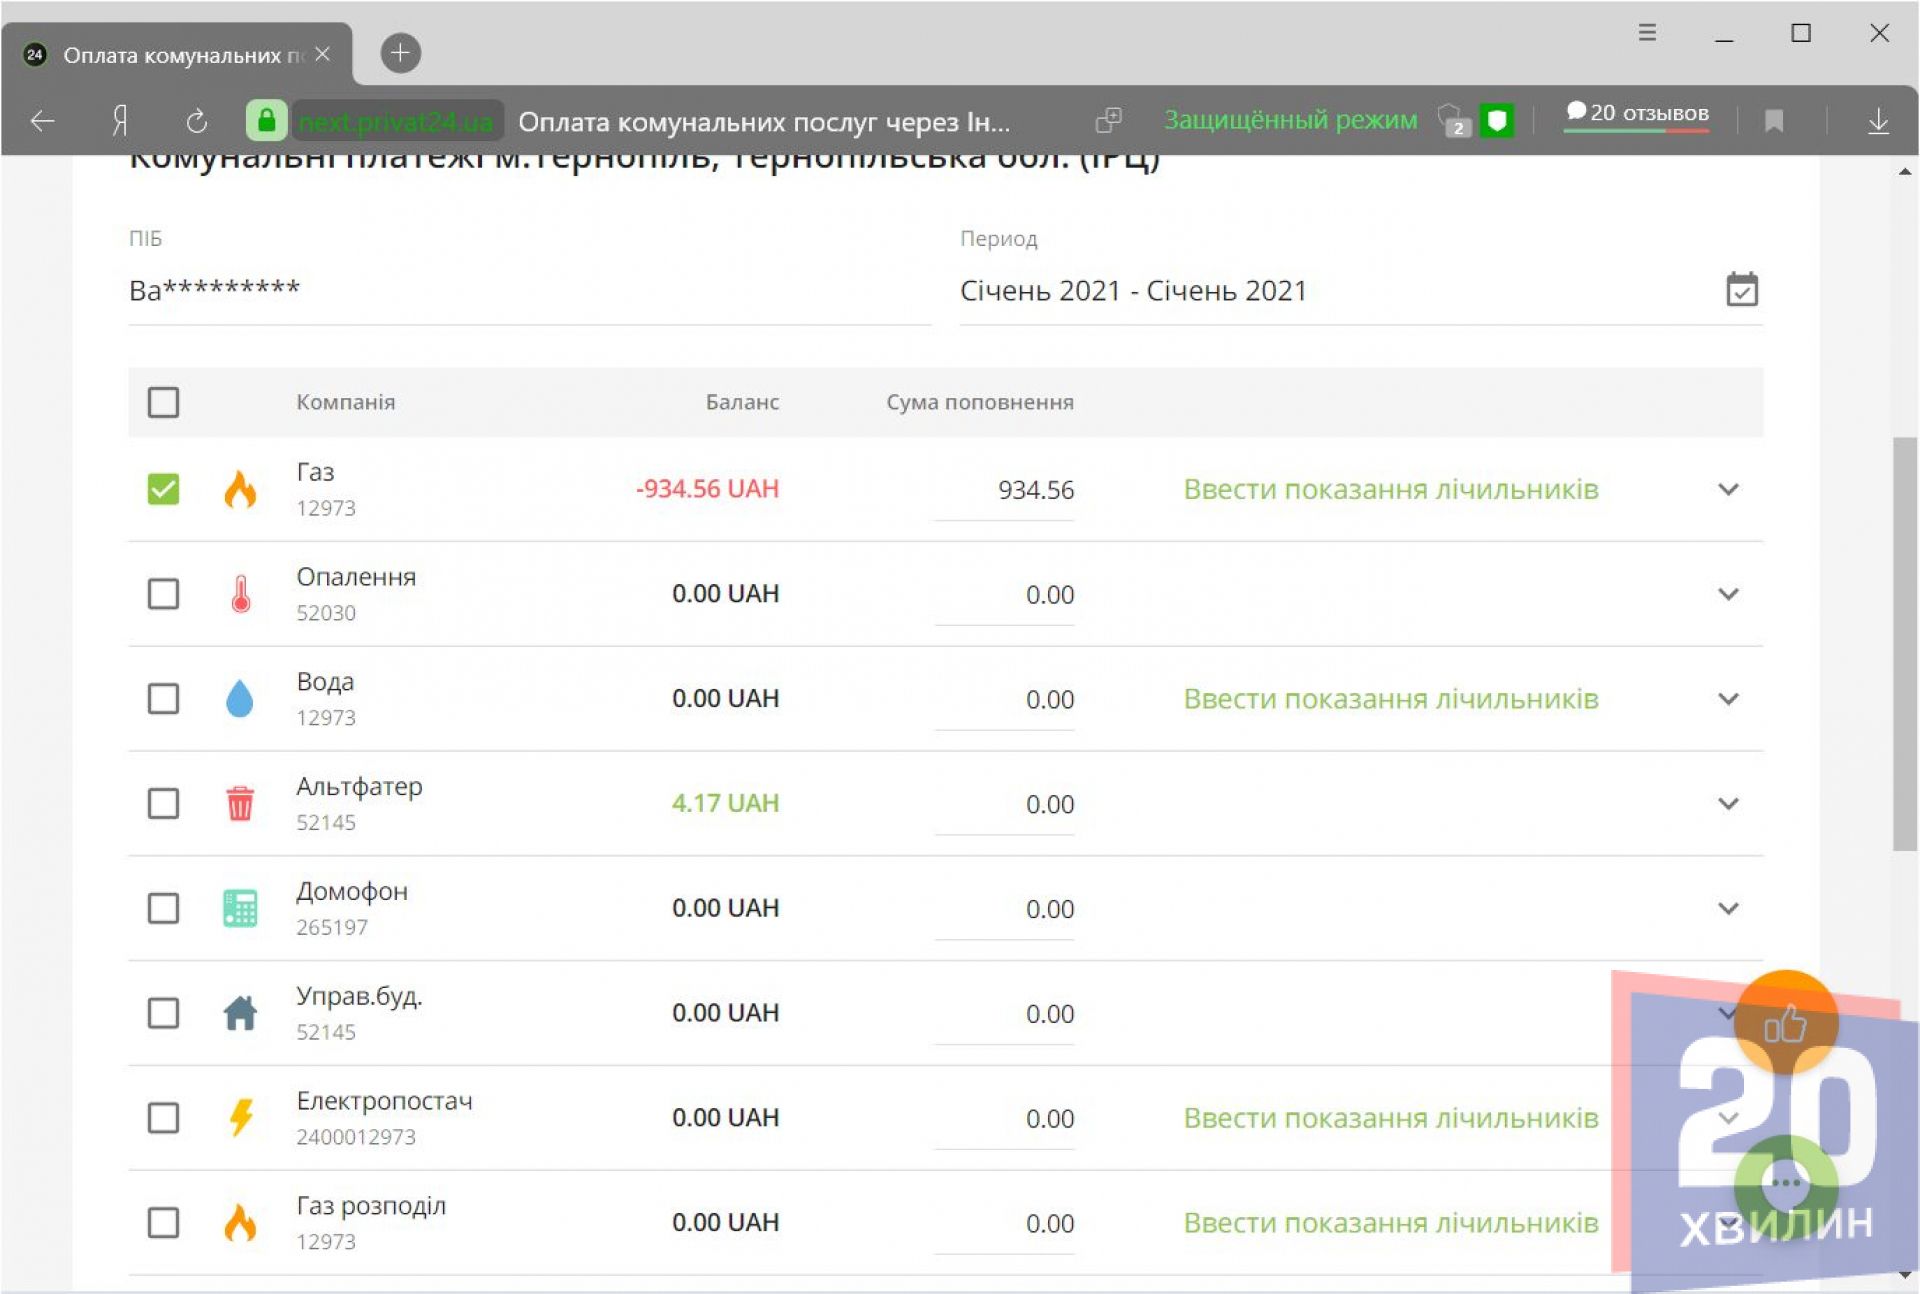Expand the Вода row details
Screen dimensions: 1920x1294
click(x=1727, y=699)
